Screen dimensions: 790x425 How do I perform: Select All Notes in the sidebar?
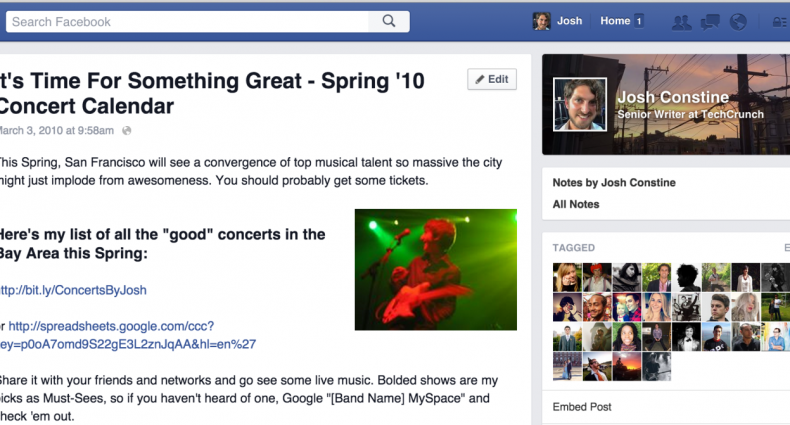[576, 204]
